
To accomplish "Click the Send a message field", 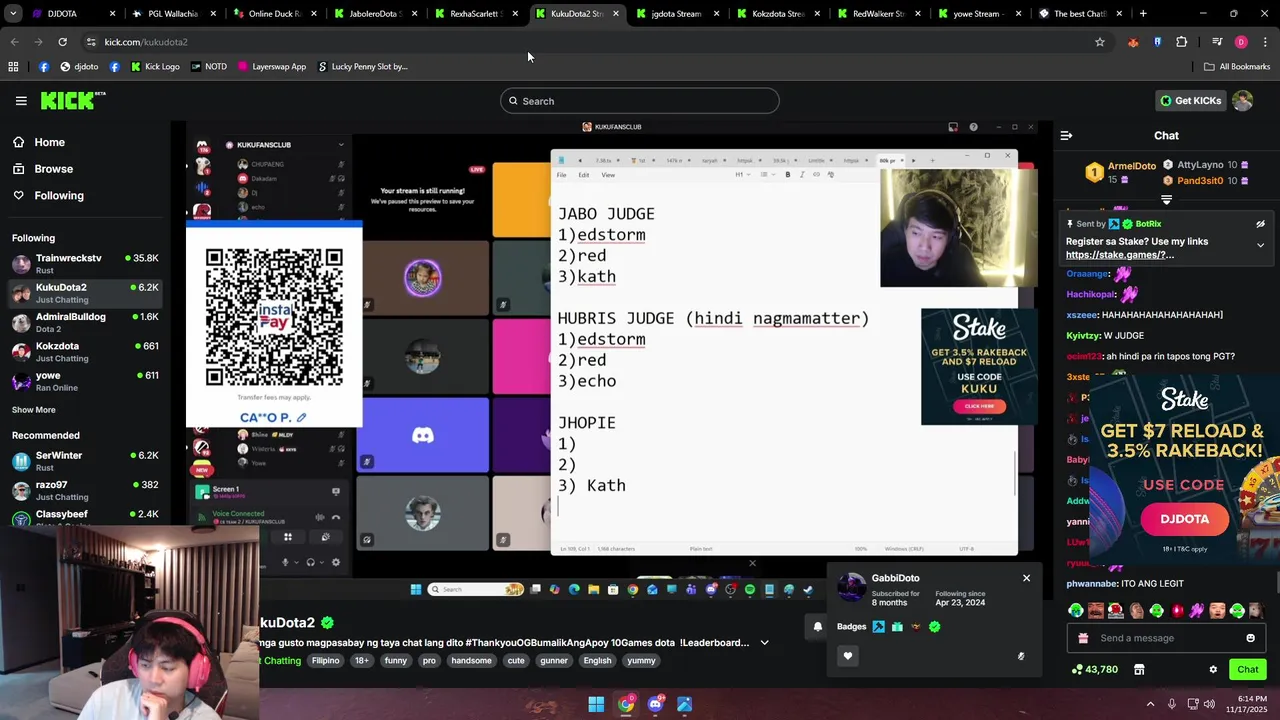I will pos(1167,638).
